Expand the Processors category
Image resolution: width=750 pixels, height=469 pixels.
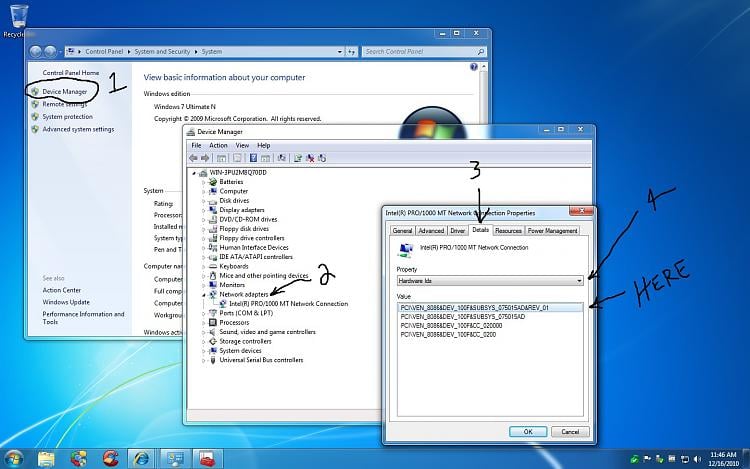pyautogui.click(x=203, y=323)
